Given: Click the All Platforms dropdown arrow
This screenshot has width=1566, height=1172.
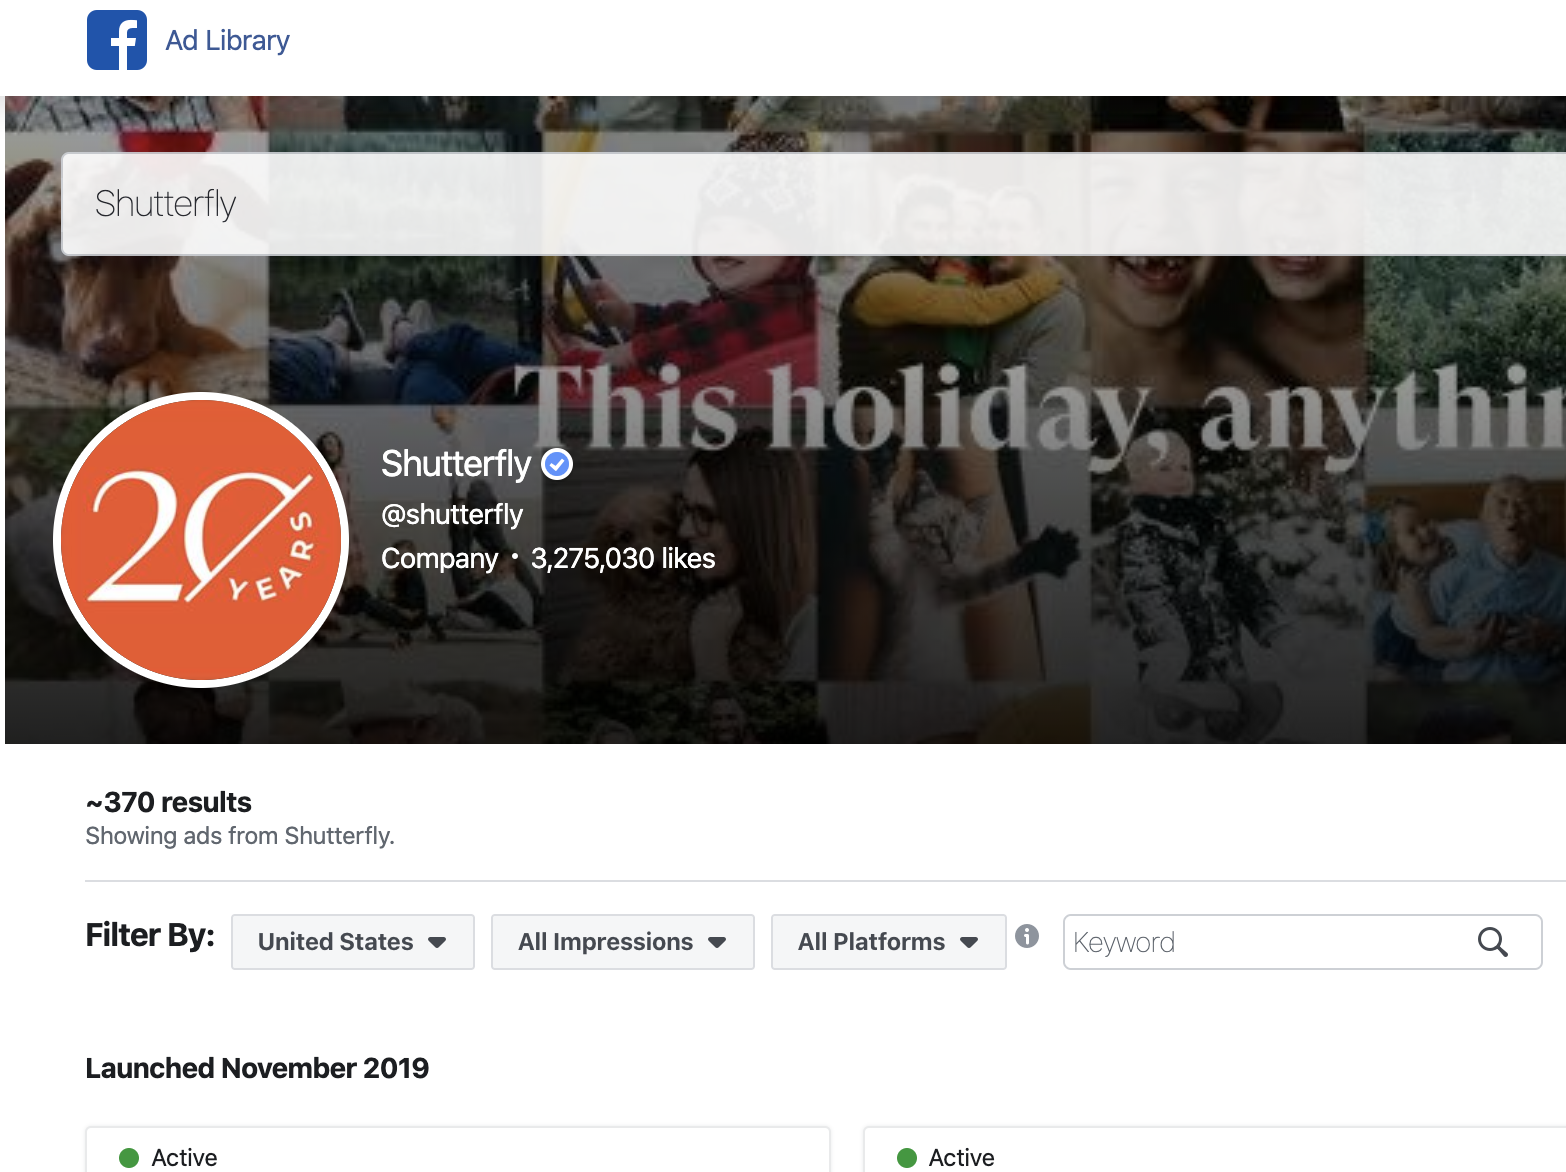Looking at the screenshot, I should pos(969,942).
